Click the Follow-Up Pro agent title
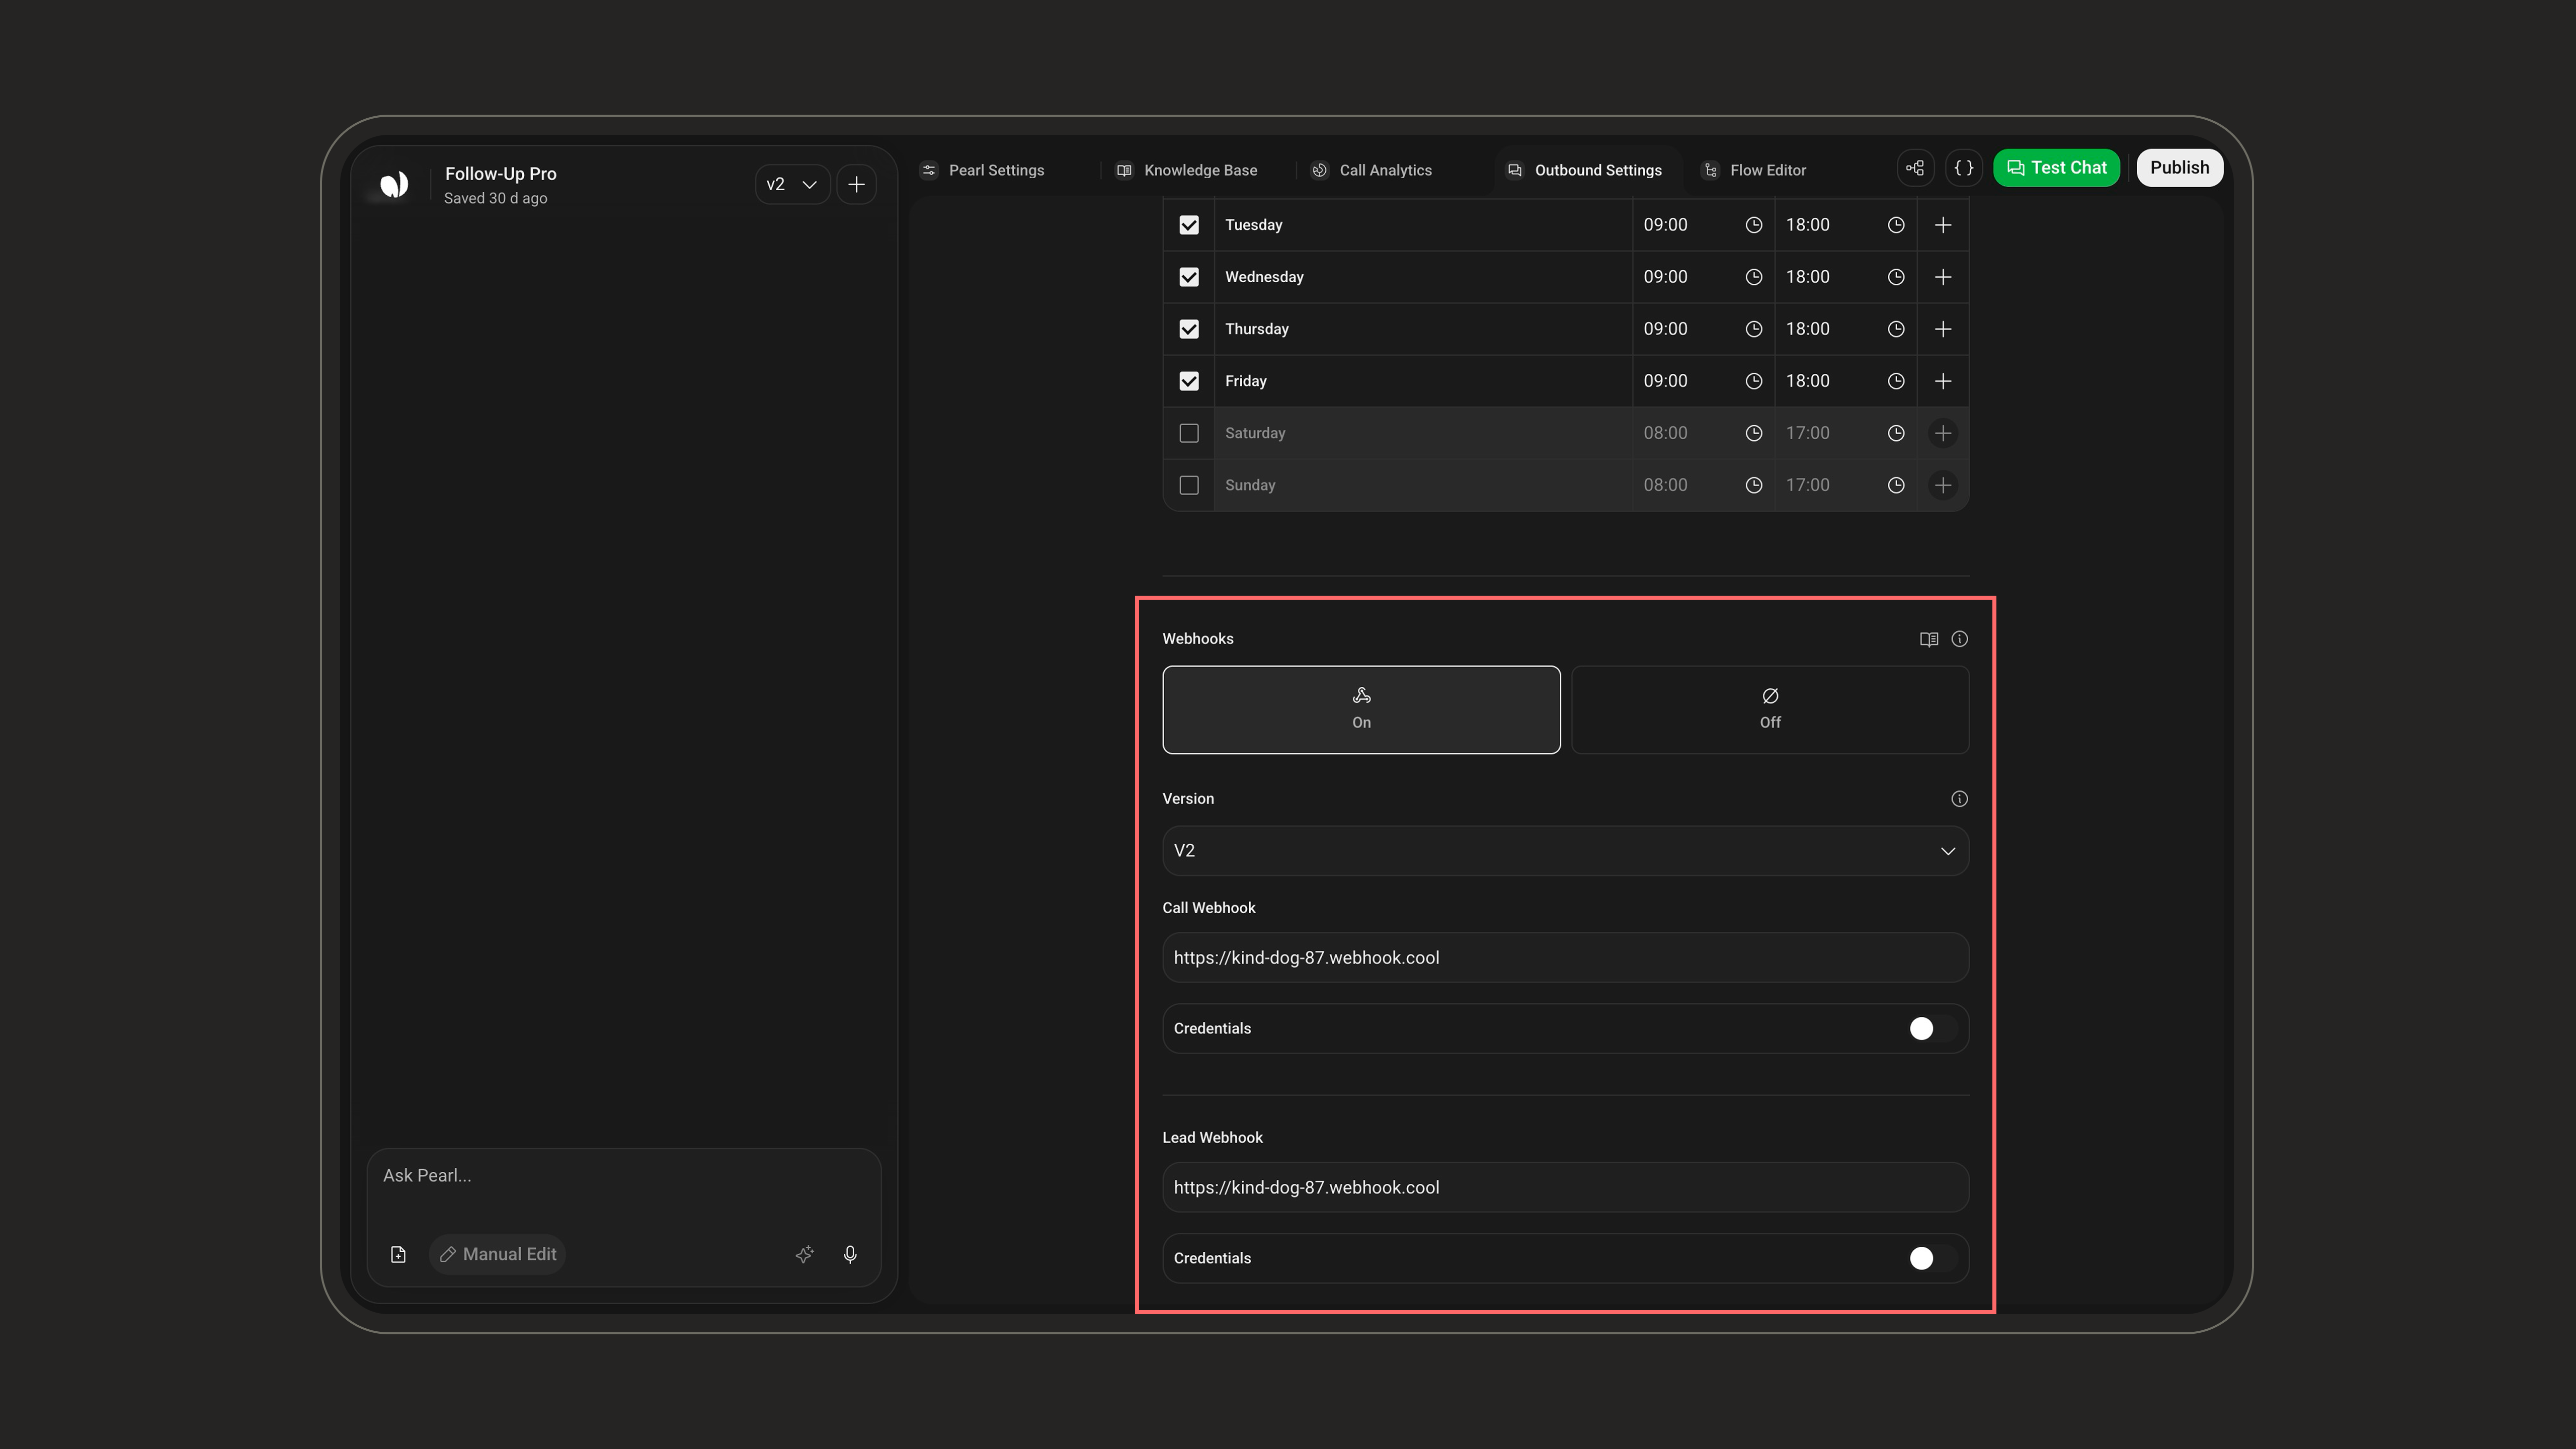The height and width of the screenshot is (1449, 2576). tap(501, 174)
